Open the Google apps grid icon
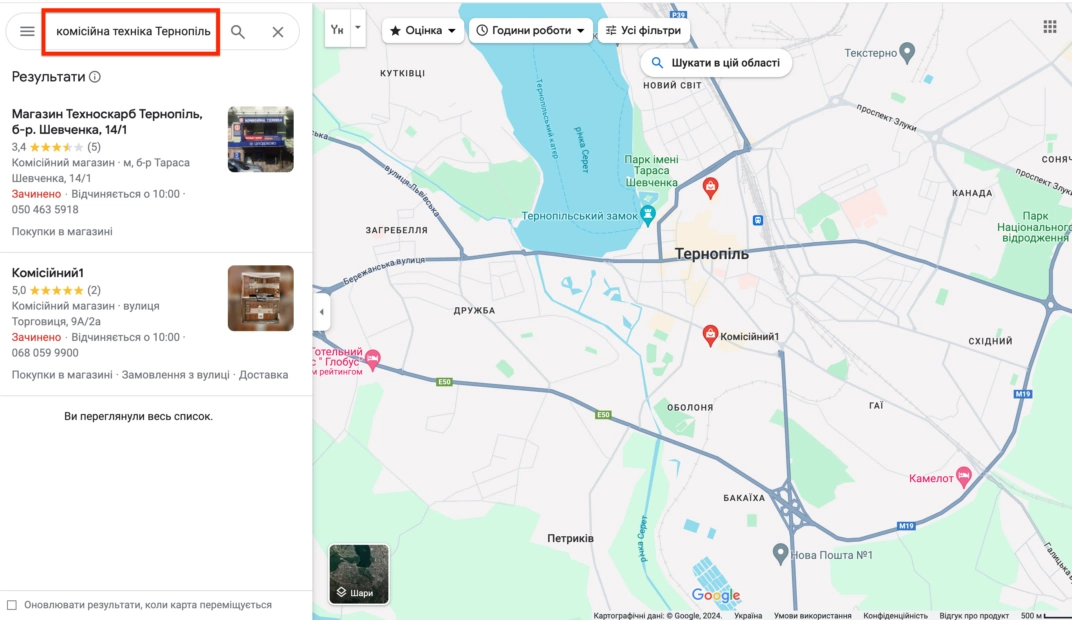This screenshot has width=1072, height=620. [x=1050, y=27]
